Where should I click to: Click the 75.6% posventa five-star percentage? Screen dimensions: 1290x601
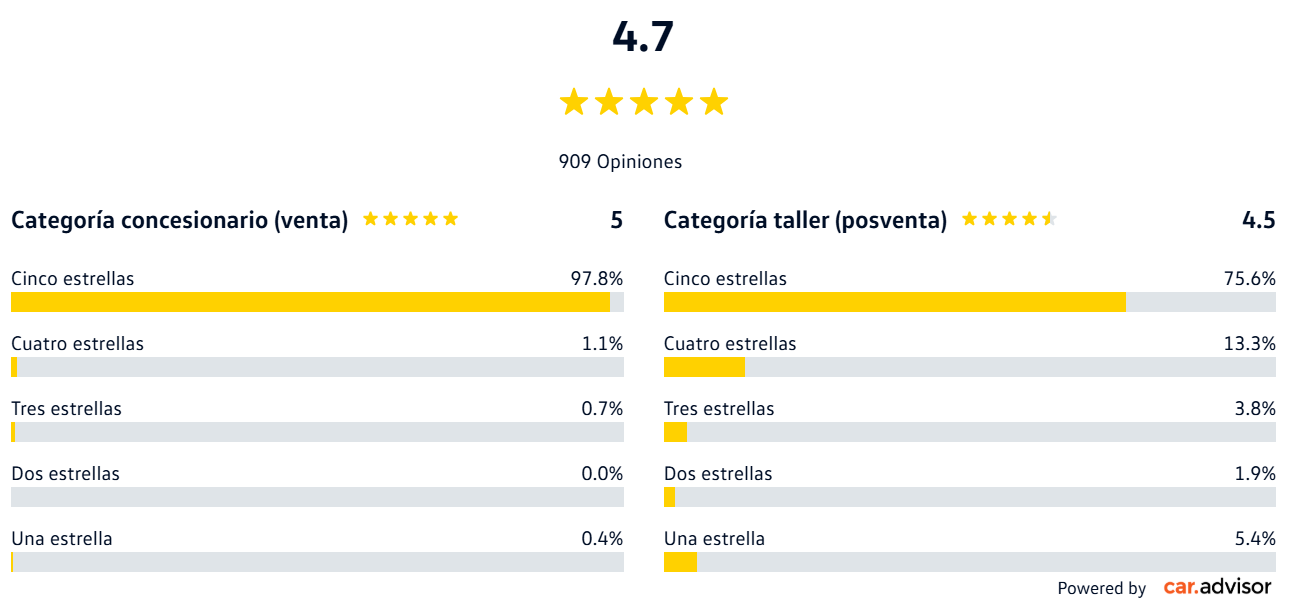(x=1250, y=279)
